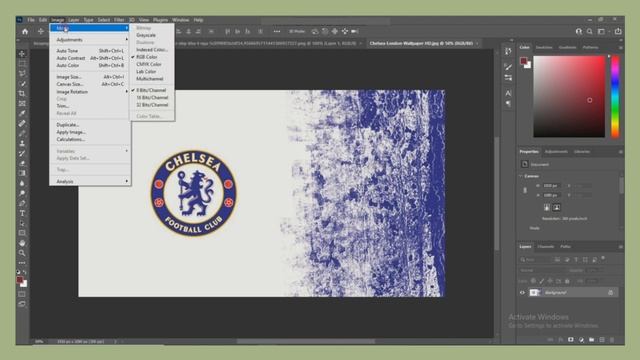Image resolution: width=640 pixels, height=360 pixels.
Task: Select the Horizontal Type tool
Action: click(22, 213)
